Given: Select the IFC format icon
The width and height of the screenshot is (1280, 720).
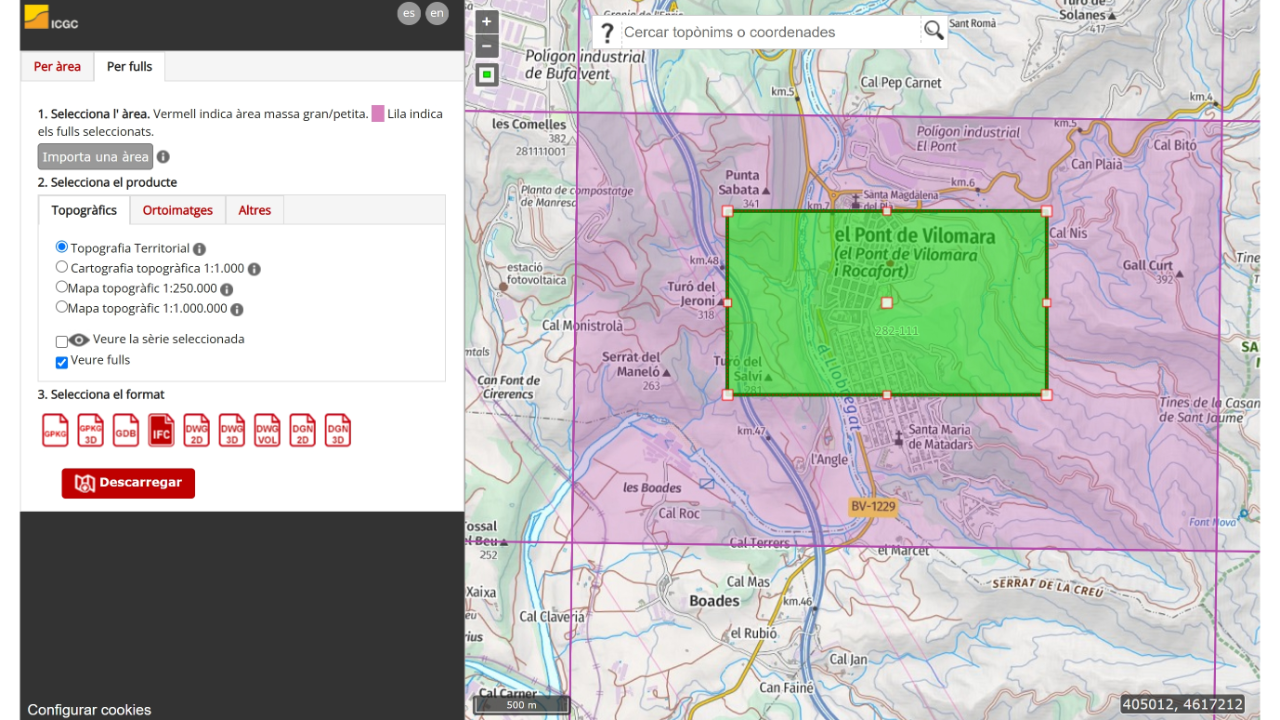Looking at the screenshot, I should click(161, 430).
